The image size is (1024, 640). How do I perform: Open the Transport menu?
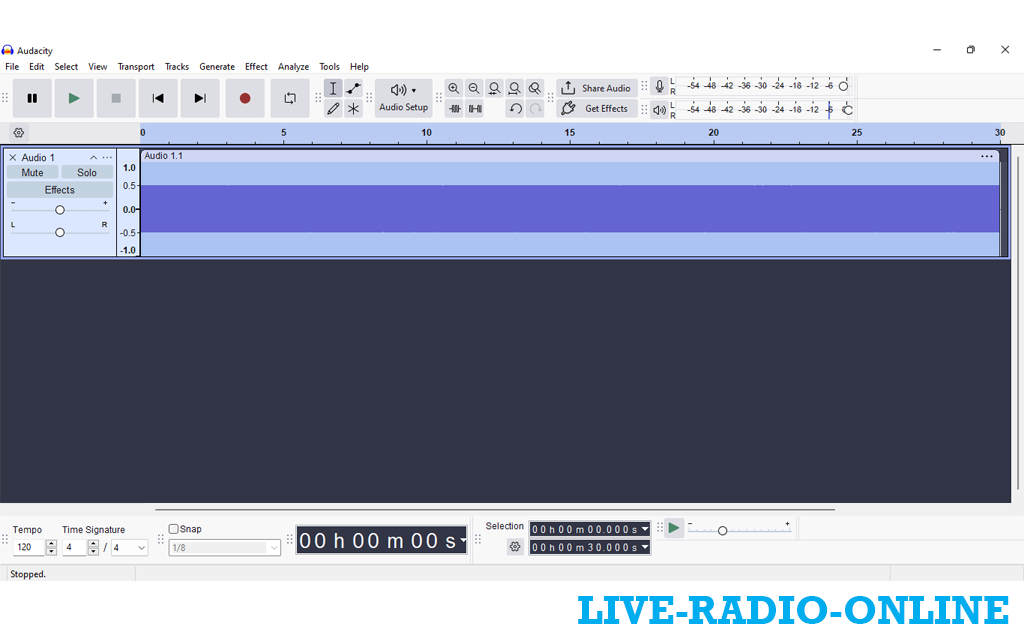[136, 67]
